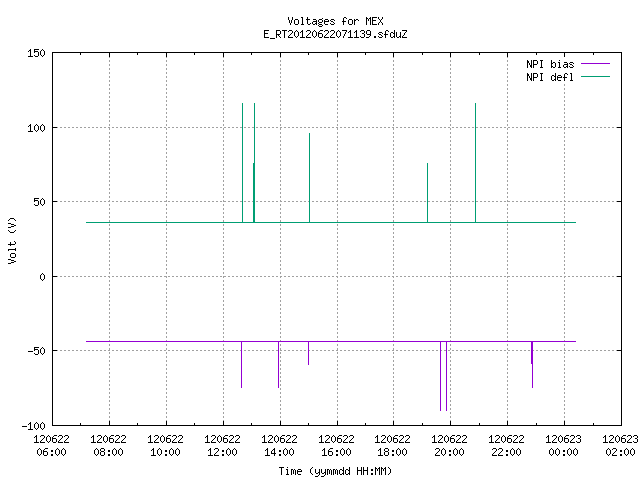
Task: Click the chart title 'Voltages for MEX'
Action: tap(335, 21)
